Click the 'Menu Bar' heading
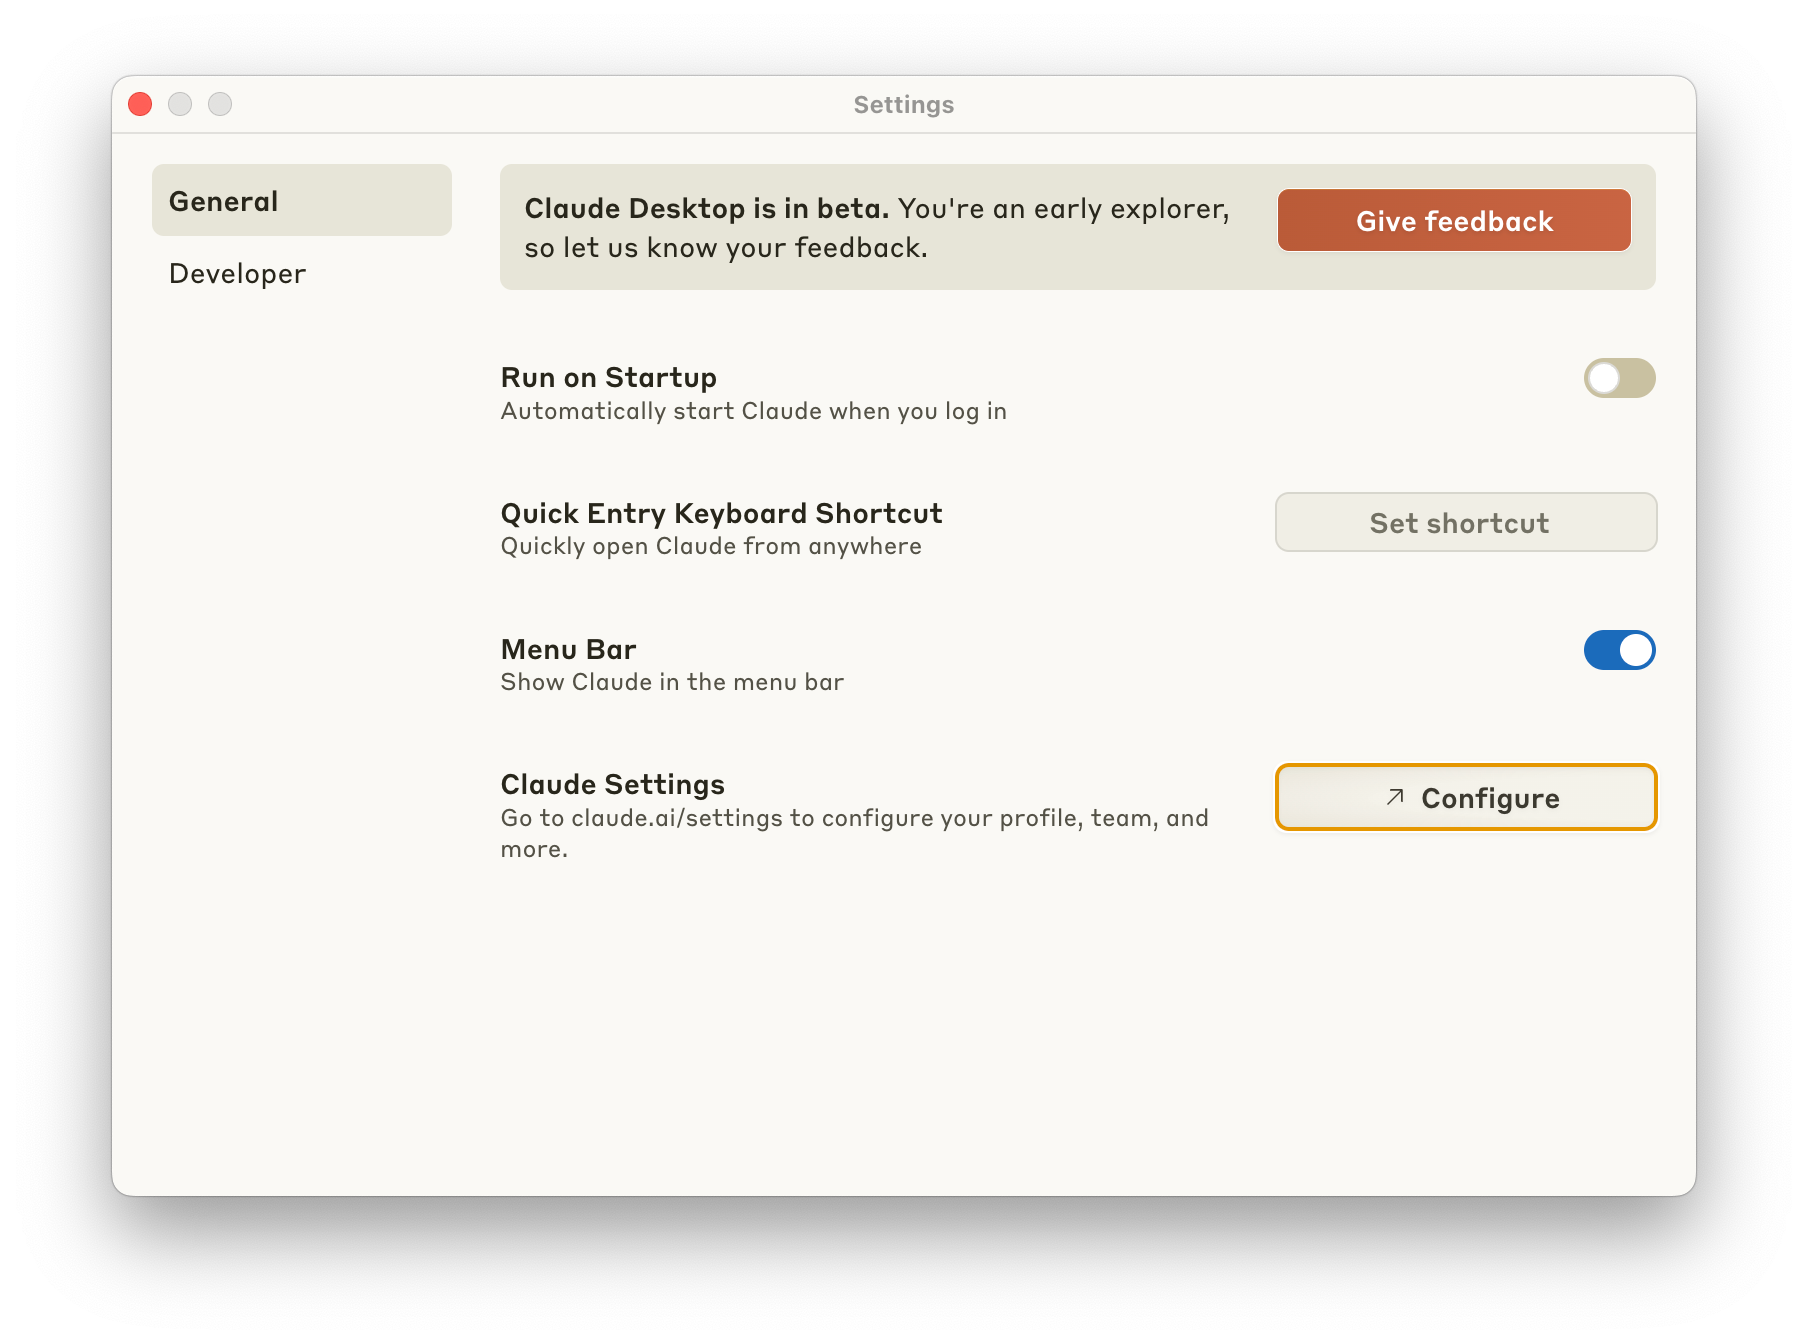The width and height of the screenshot is (1808, 1344). pos(568,649)
